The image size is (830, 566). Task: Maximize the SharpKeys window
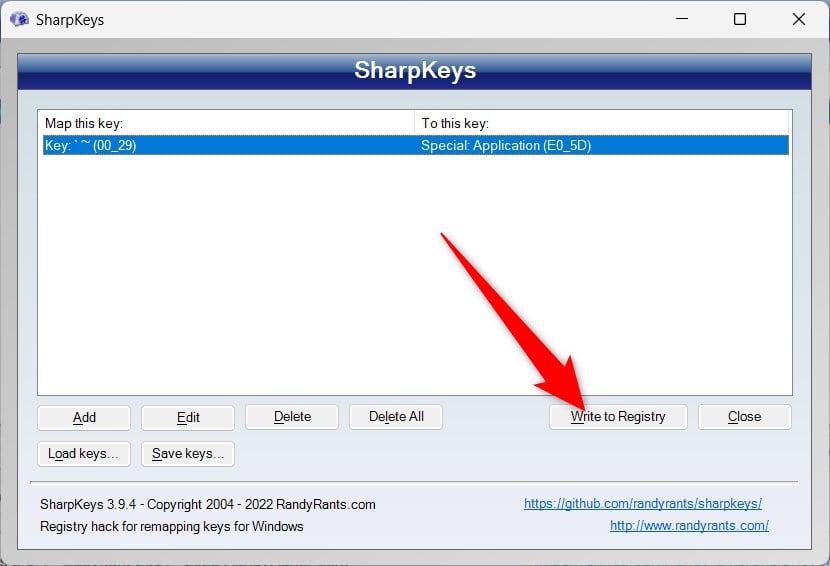coord(740,19)
